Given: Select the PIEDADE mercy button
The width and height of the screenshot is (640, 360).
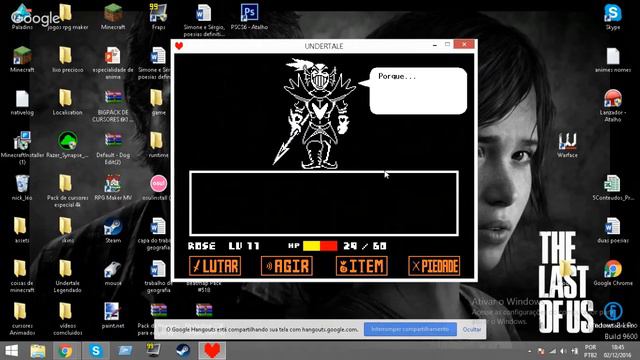Looking at the screenshot, I should tap(434, 266).
